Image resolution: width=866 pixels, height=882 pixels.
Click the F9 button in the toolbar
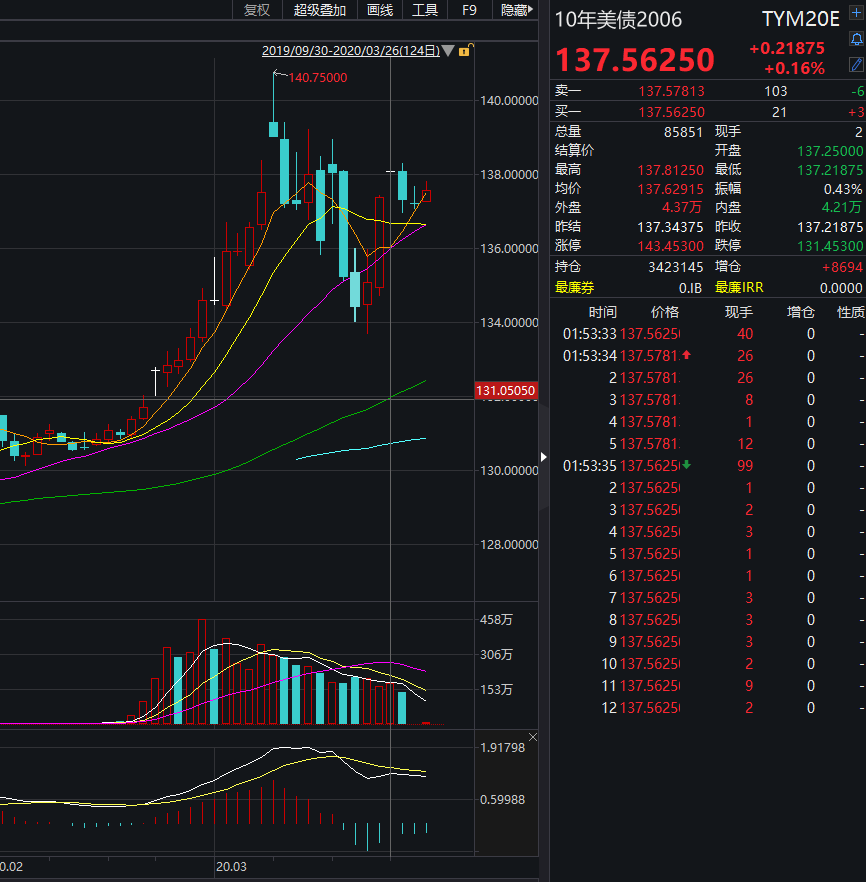pyautogui.click(x=469, y=10)
